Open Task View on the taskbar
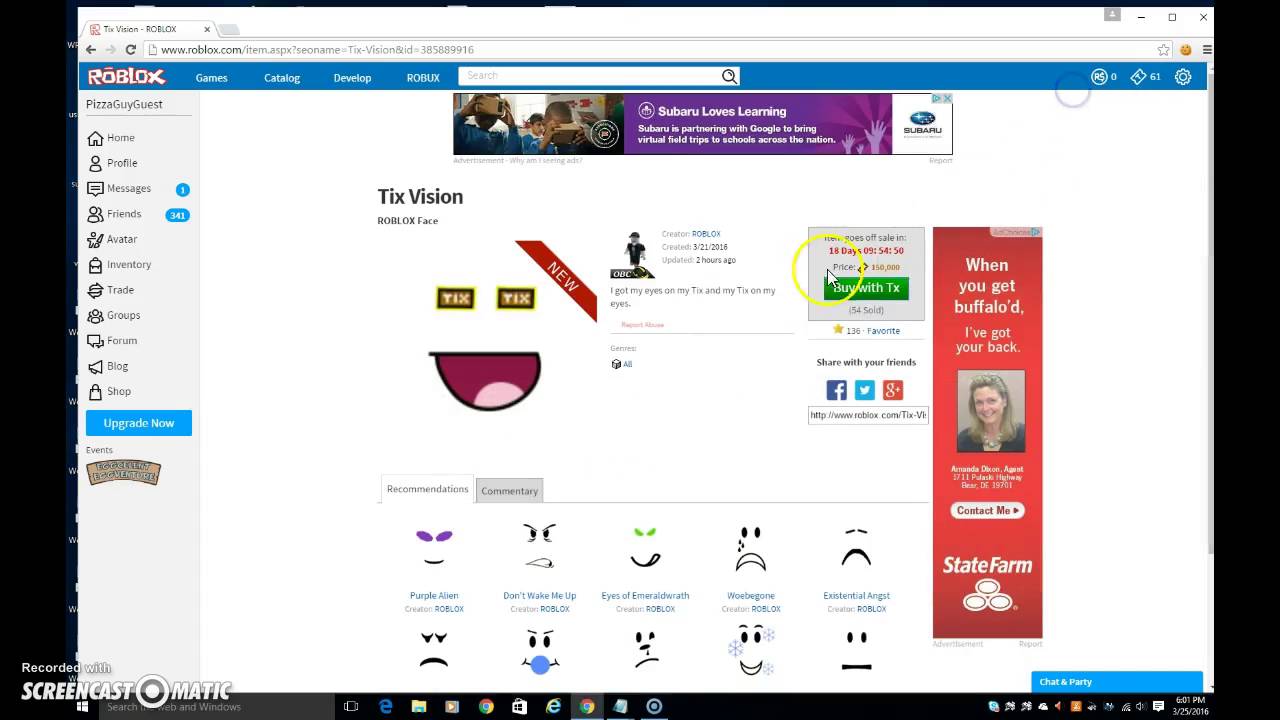 (351, 706)
